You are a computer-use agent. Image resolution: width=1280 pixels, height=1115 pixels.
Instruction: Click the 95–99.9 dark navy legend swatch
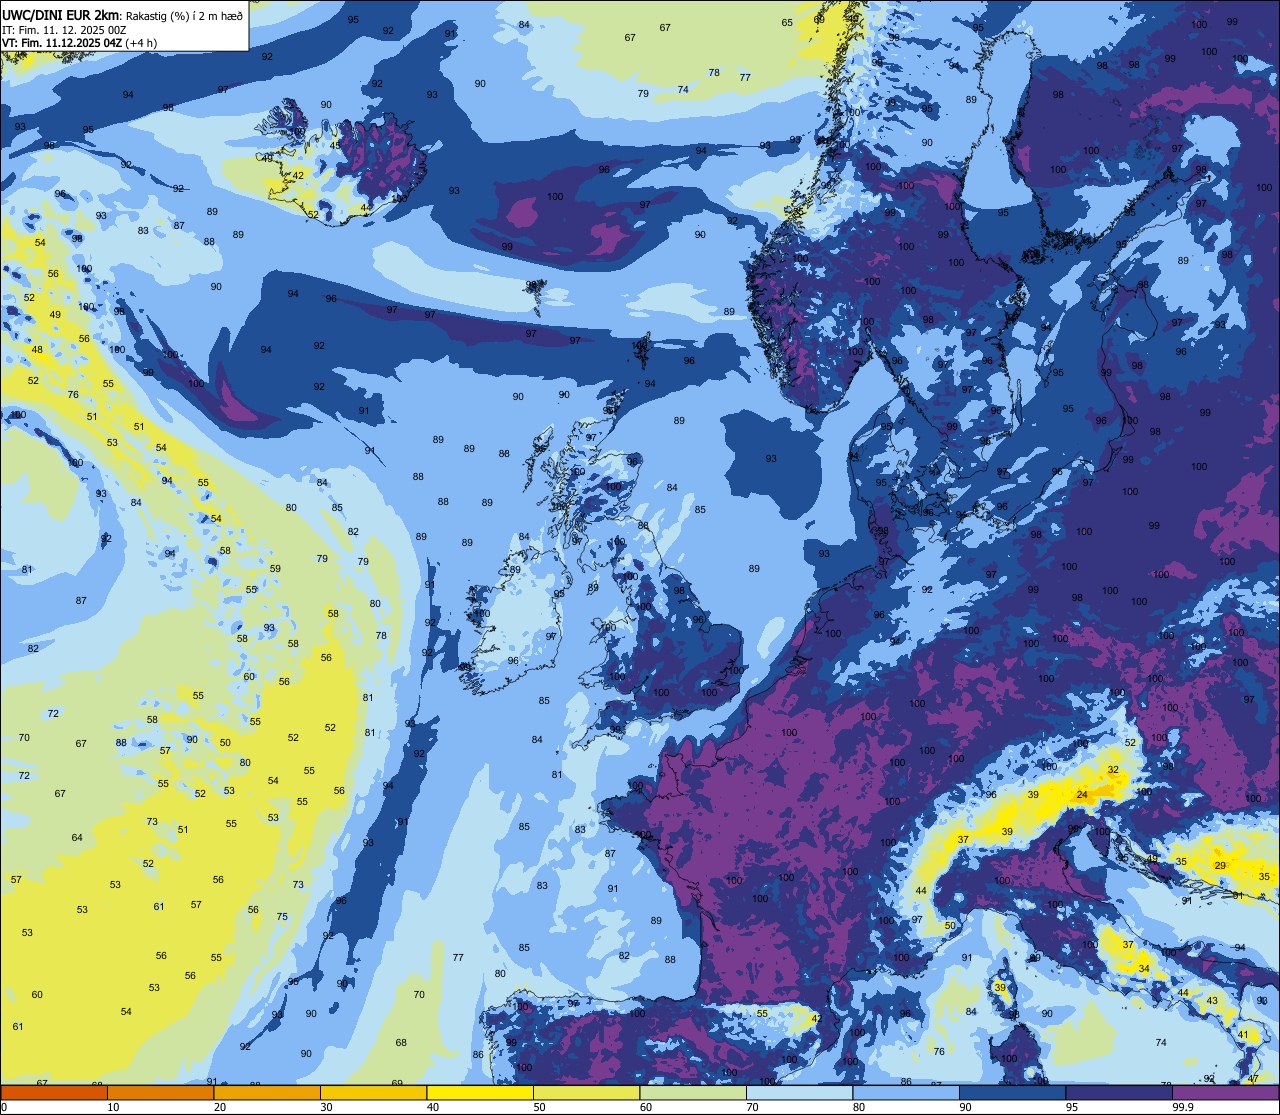coord(1119,1092)
